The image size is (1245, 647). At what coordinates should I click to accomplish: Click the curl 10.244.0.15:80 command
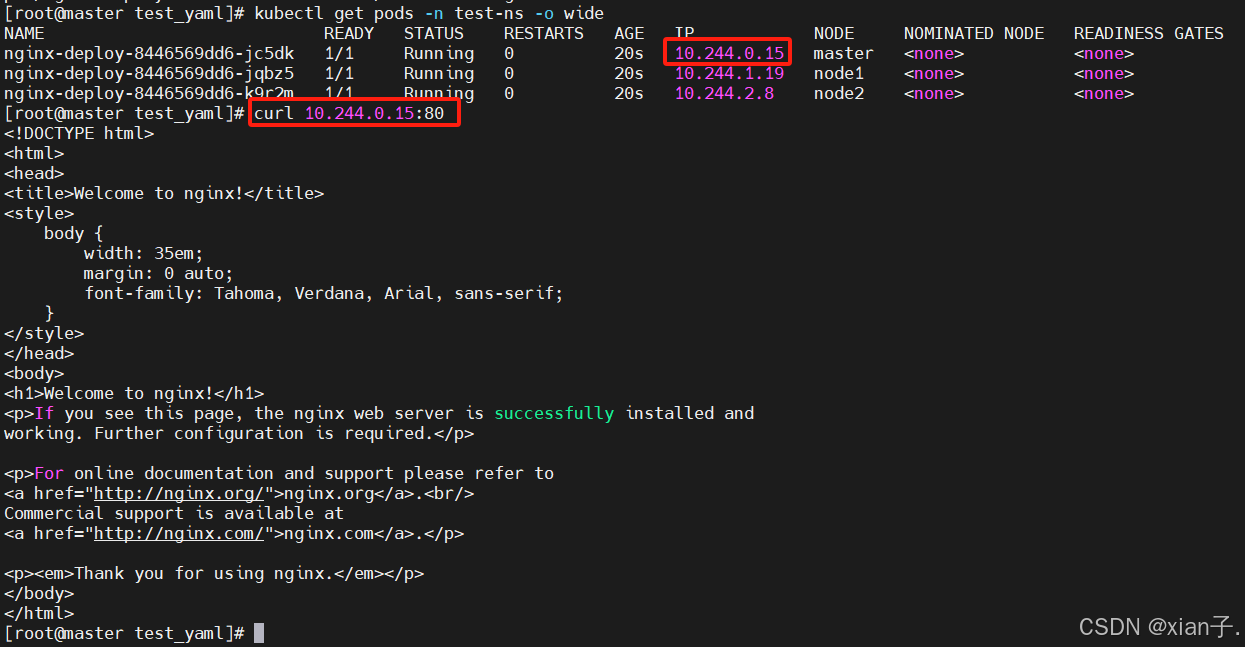[349, 113]
